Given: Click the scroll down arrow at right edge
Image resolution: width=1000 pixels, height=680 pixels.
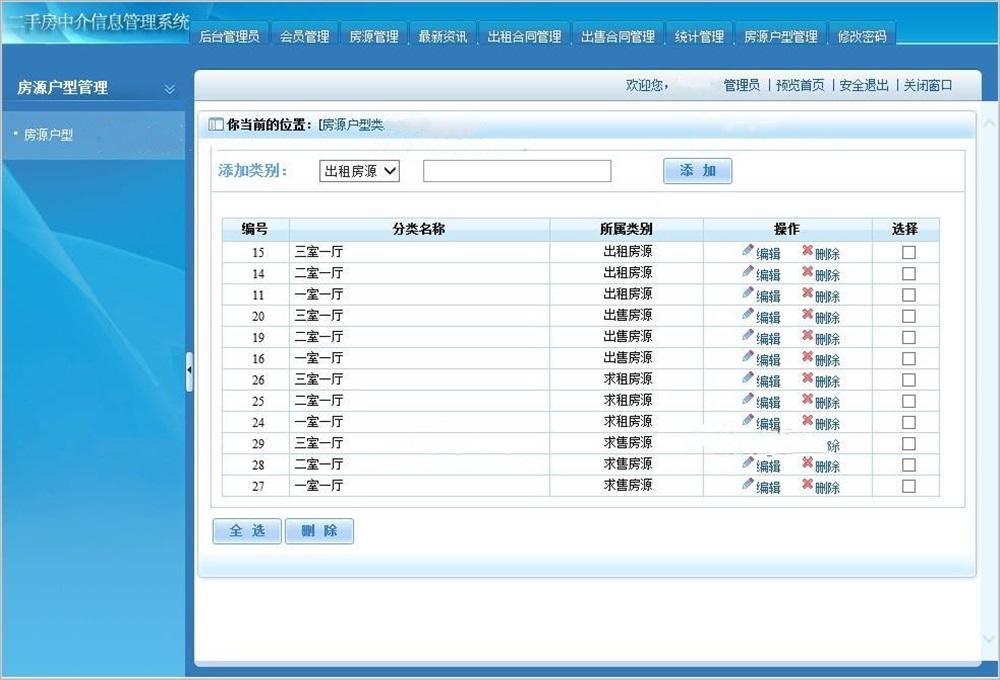Looking at the screenshot, I should click(x=989, y=638).
